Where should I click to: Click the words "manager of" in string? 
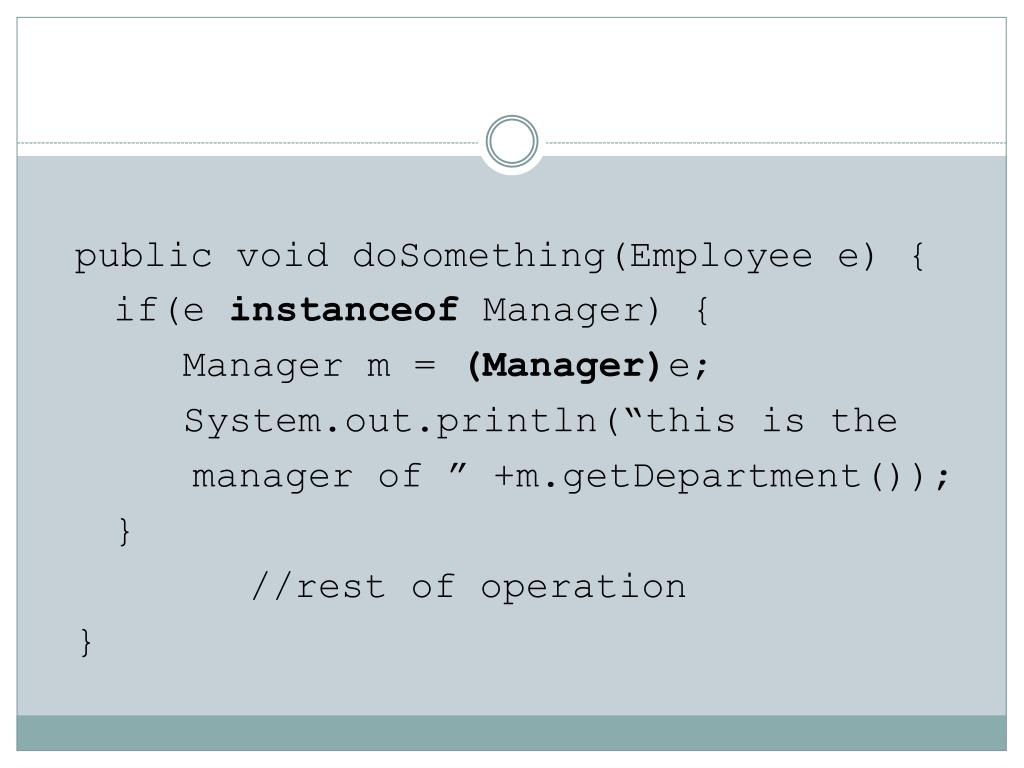coord(306,477)
